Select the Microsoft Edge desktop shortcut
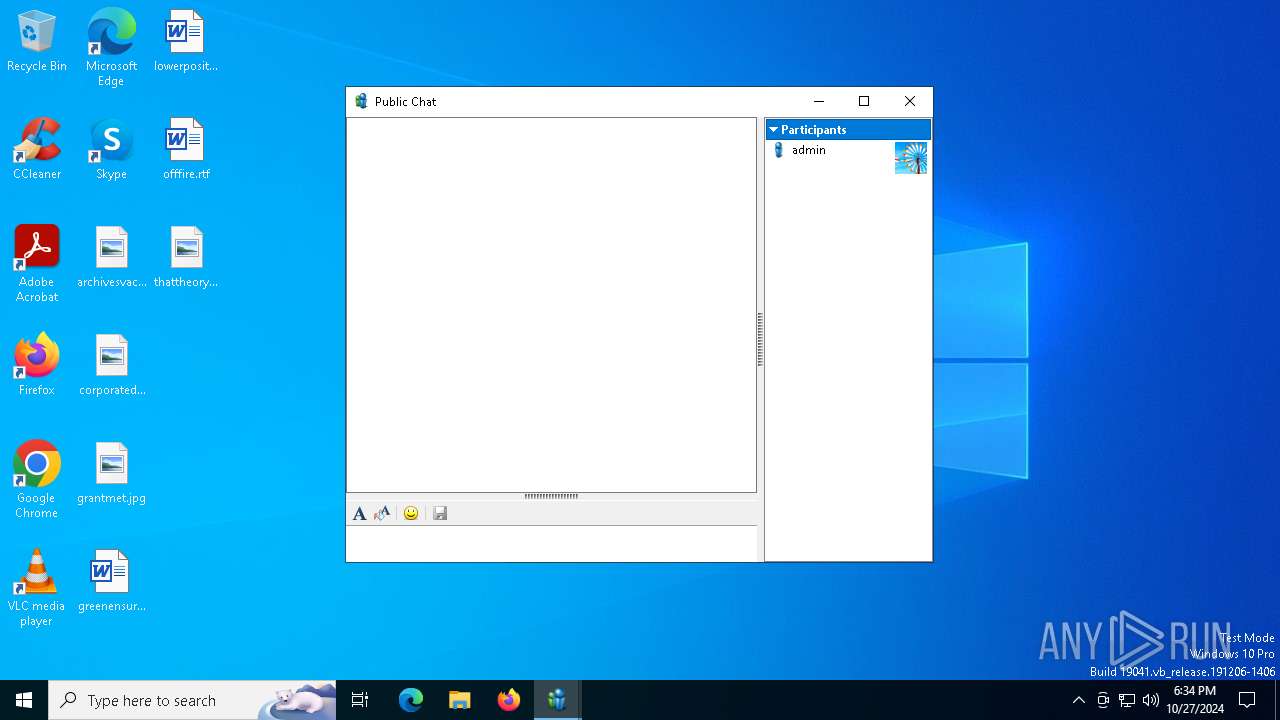1280x720 pixels. click(111, 48)
